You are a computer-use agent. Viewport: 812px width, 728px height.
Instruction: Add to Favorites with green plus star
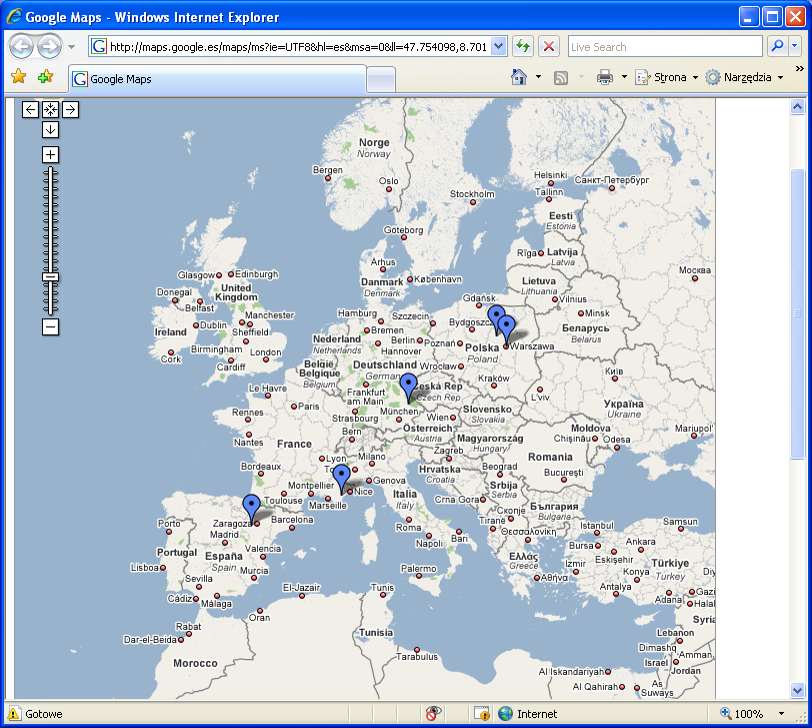[x=46, y=77]
